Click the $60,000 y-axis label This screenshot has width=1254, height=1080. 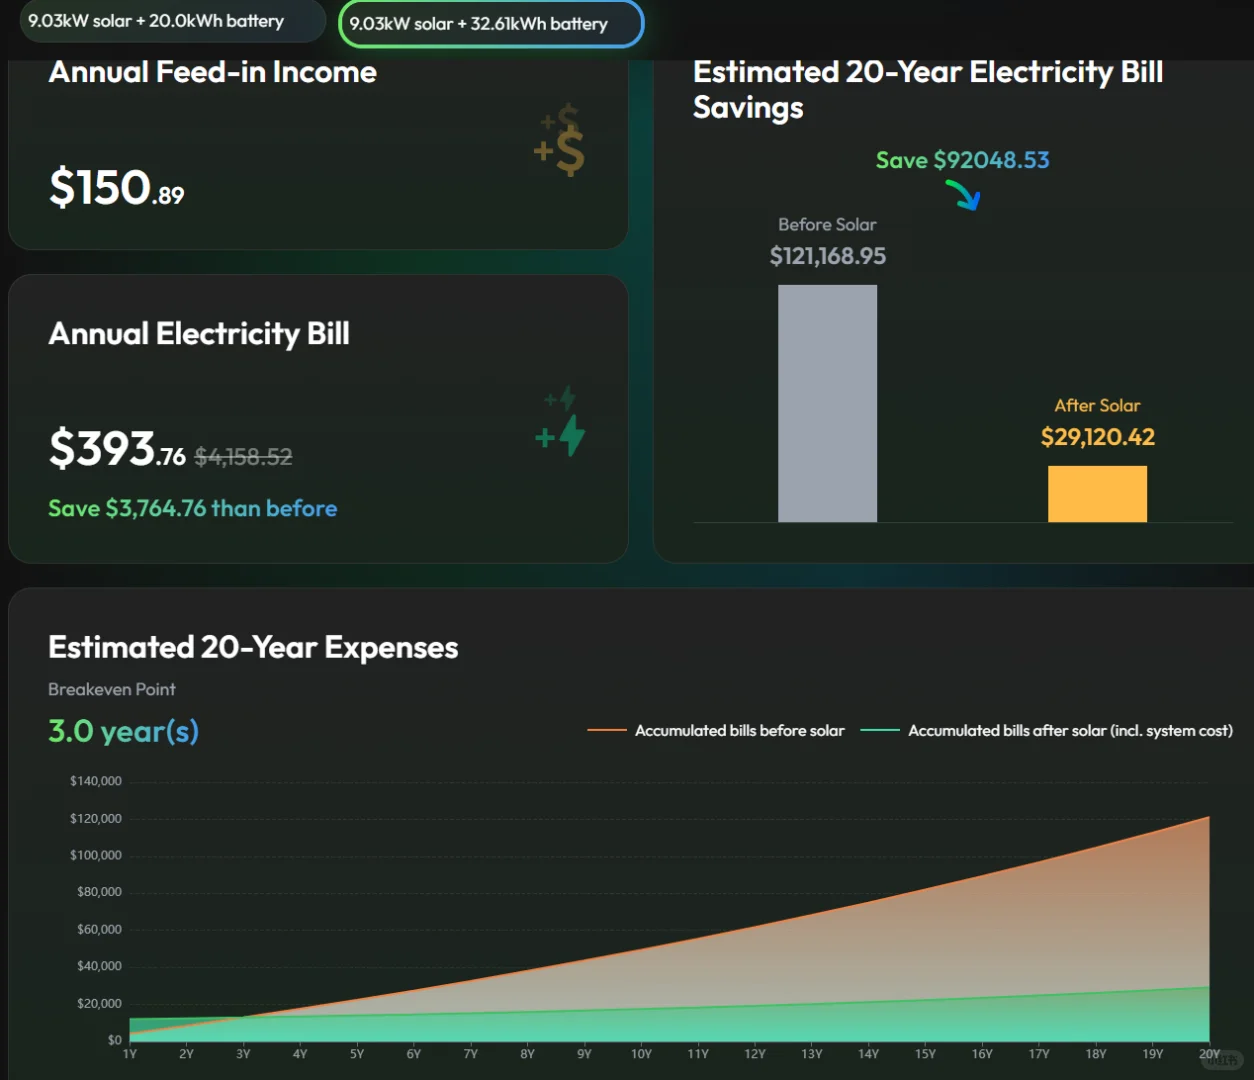[99, 929]
